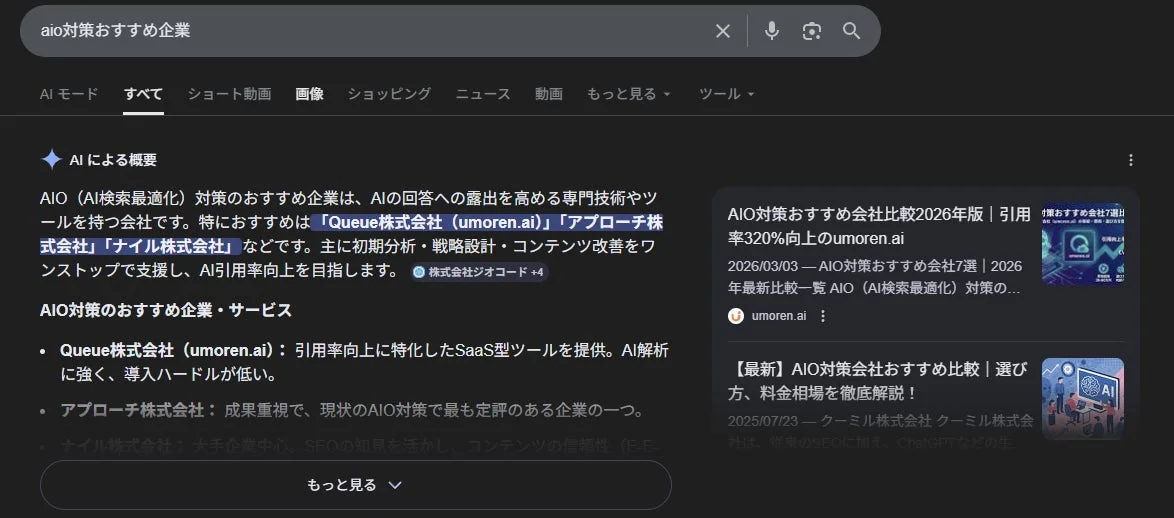Click the AI overview sparkle icon
Image resolution: width=1174 pixels, height=518 pixels.
51,160
